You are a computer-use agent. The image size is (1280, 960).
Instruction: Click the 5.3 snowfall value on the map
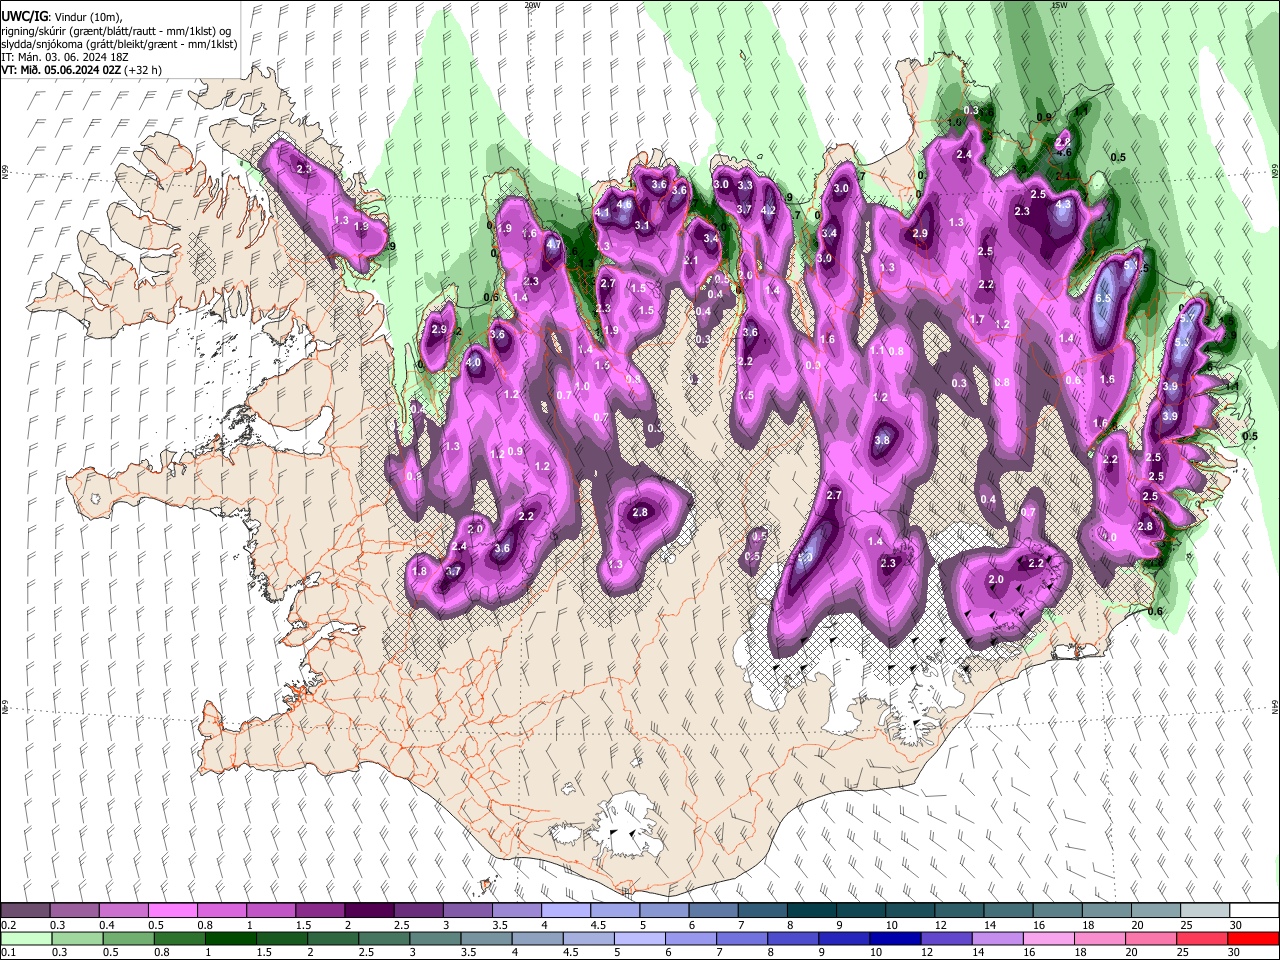pyautogui.click(x=1183, y=342)
